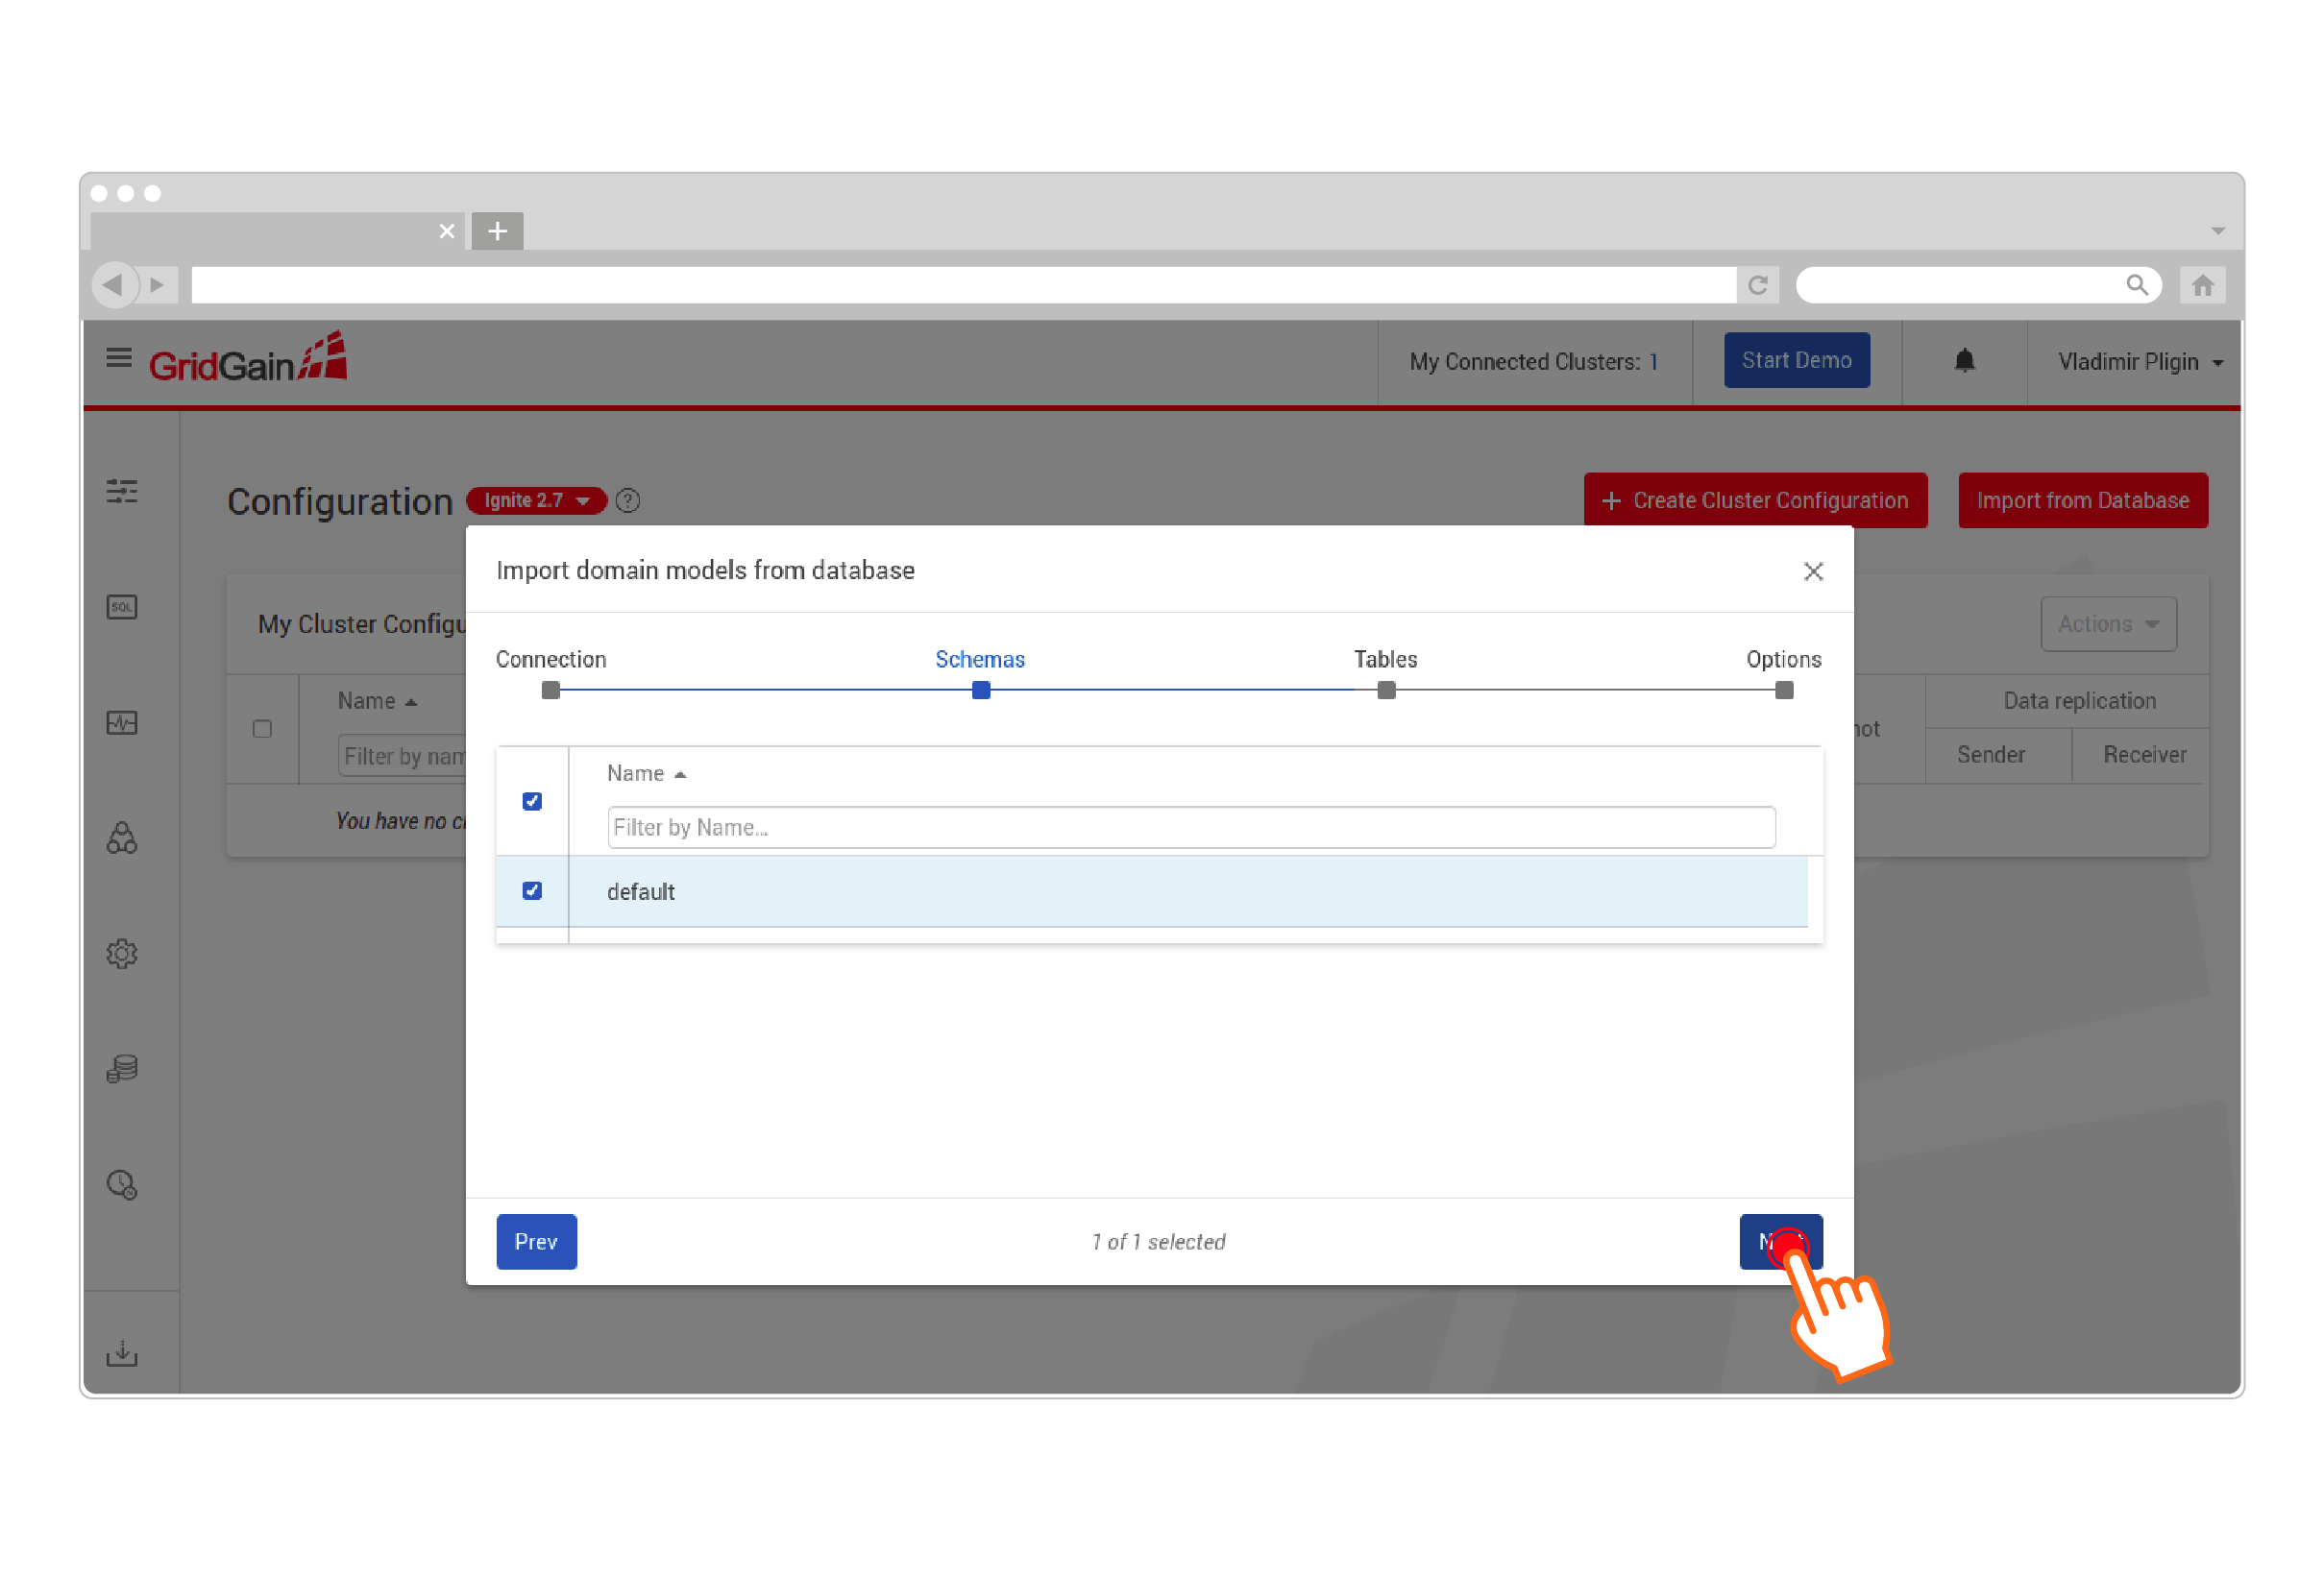The width and height of the screenshot is (2324, 1578).
Task: Click the browser search magnifier icon
Action: tap(2136, 285)
